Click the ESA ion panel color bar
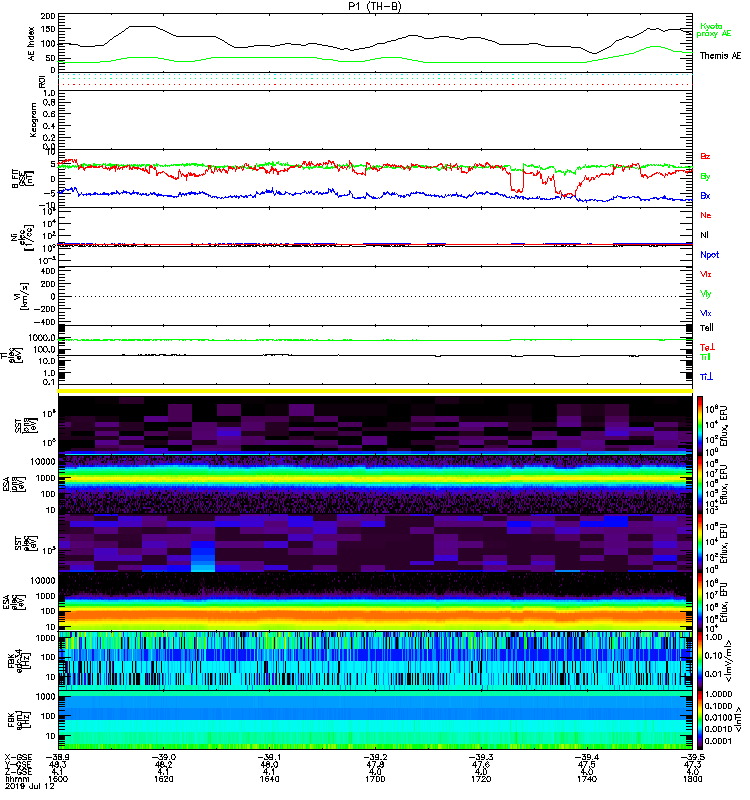The height and width of the screenshot is (800, 750). [x=700, y=484]
